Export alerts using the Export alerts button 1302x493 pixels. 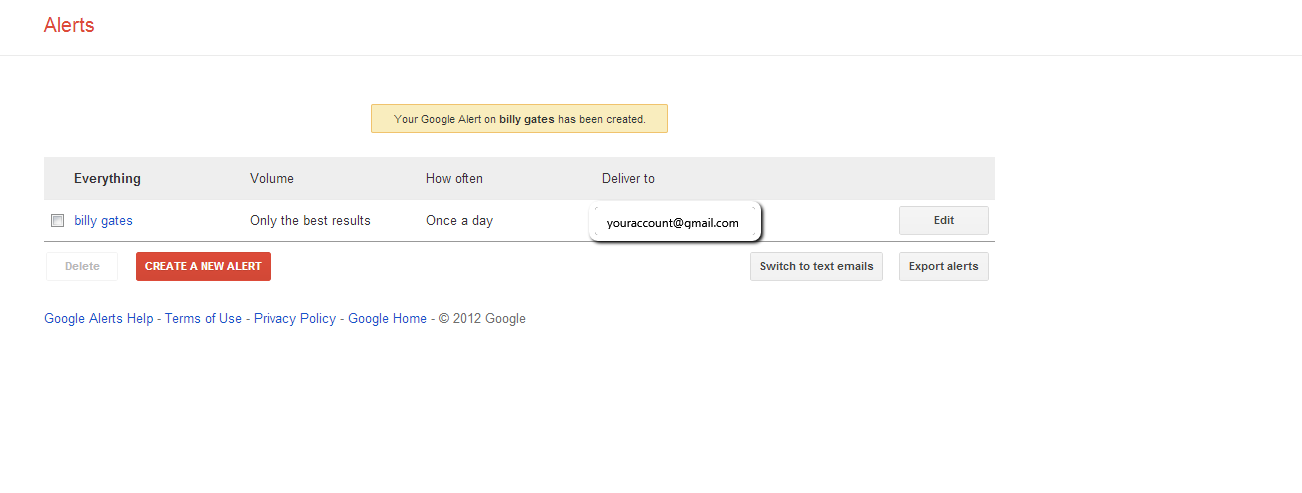pyautogui.click(x=944, y=266)
